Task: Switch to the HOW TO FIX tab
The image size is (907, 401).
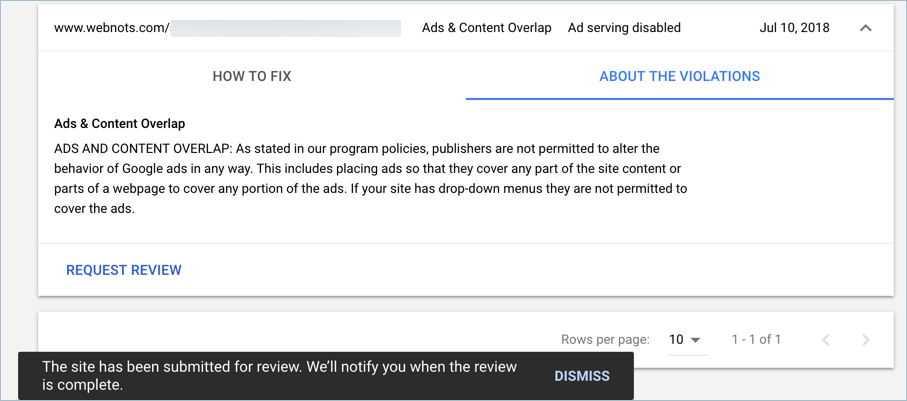Action: coord(252,76)
